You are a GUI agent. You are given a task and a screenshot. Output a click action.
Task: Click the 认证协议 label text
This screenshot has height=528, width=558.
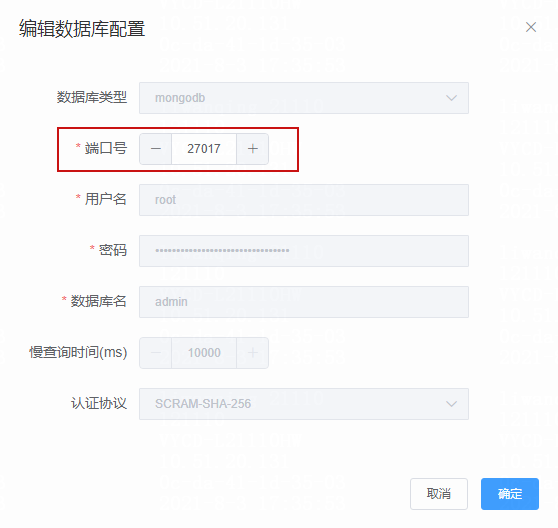99,403
